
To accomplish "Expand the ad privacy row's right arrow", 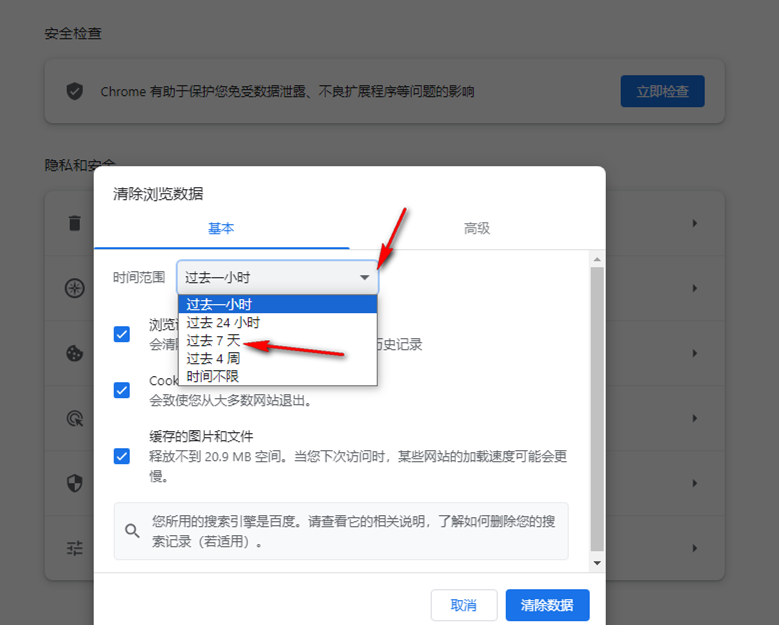I will pos(695,418).
